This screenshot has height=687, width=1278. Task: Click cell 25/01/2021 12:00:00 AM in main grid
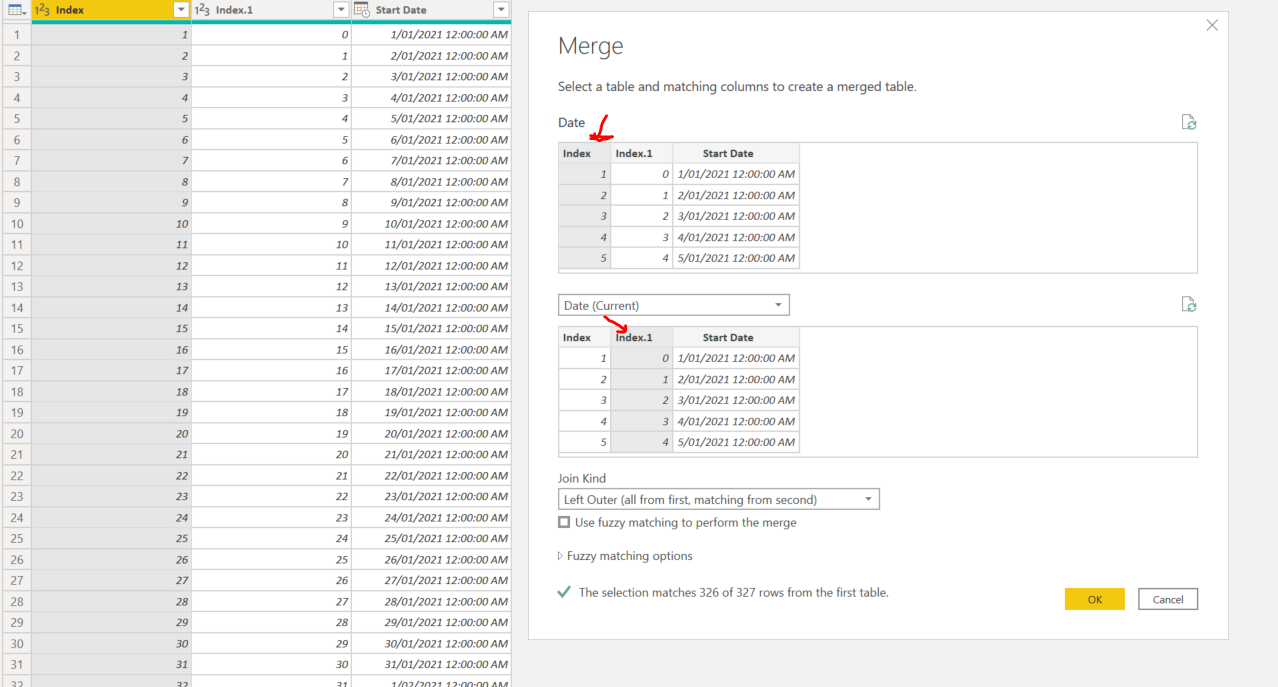point(431,539)
